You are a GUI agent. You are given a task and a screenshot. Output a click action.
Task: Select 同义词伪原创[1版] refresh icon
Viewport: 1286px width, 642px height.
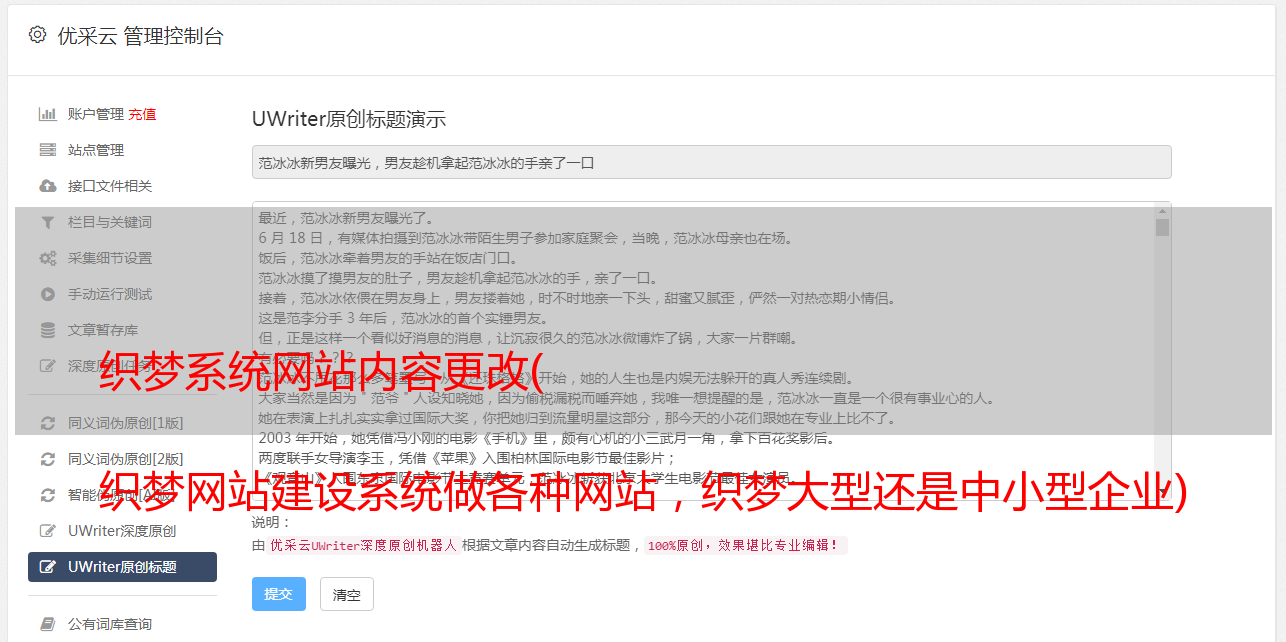(x=47, y=423)
